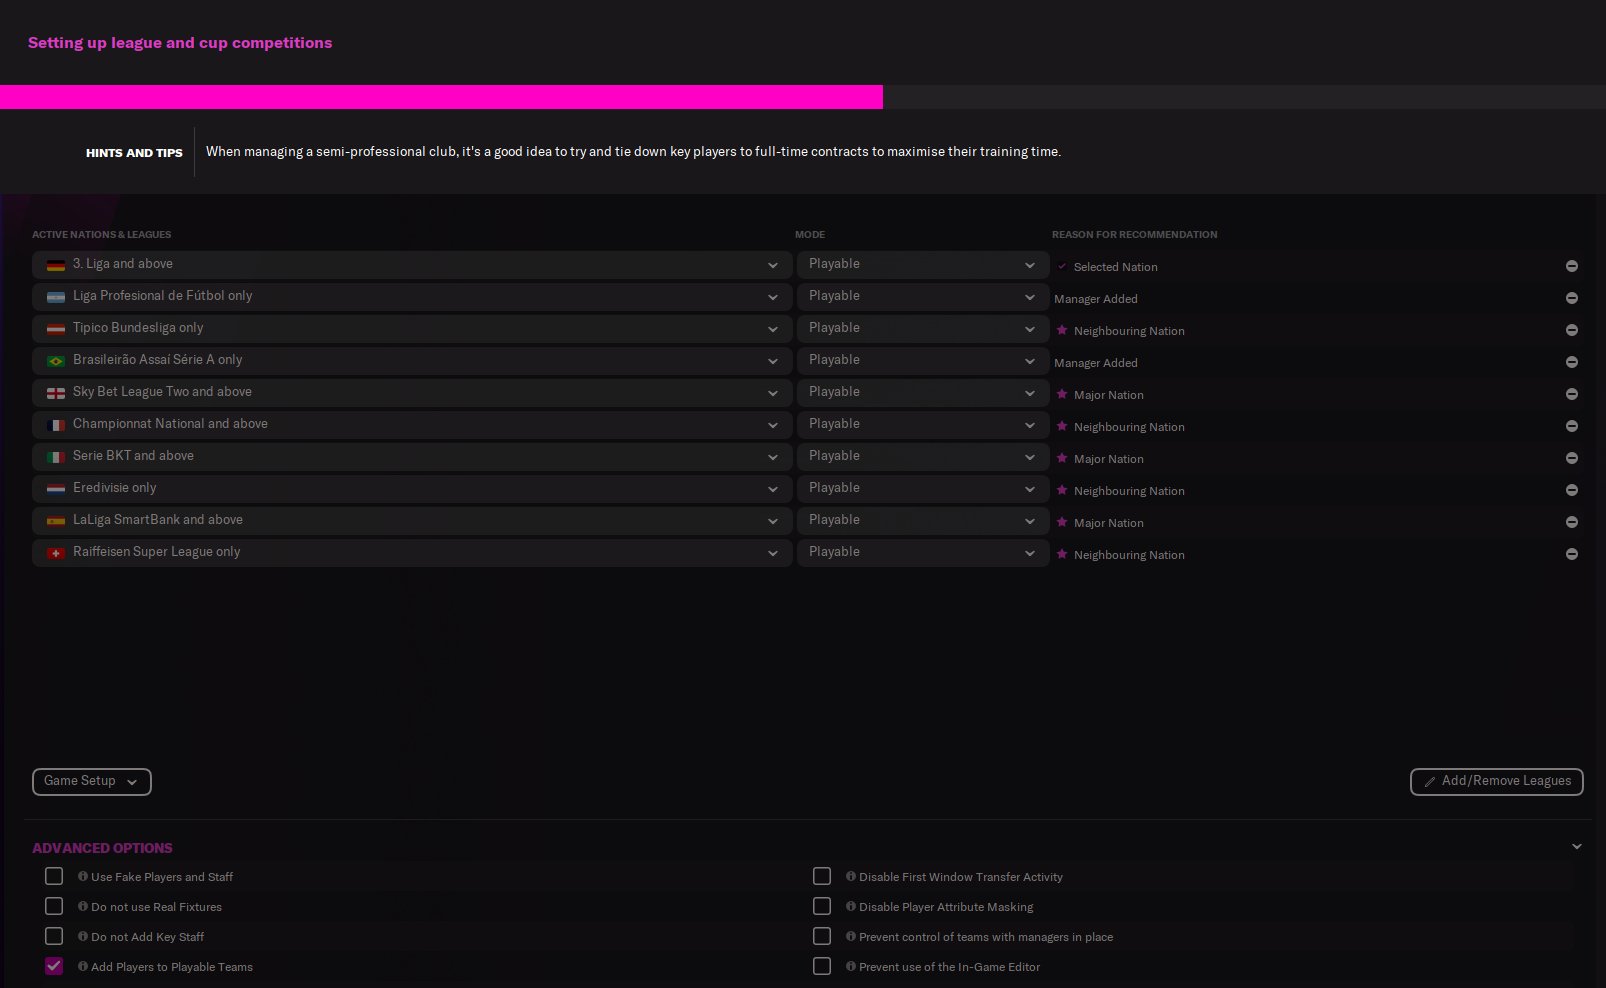Change Playable mode for LaLiga SmartBank row
1606x988 pixels.
(923, 521)
